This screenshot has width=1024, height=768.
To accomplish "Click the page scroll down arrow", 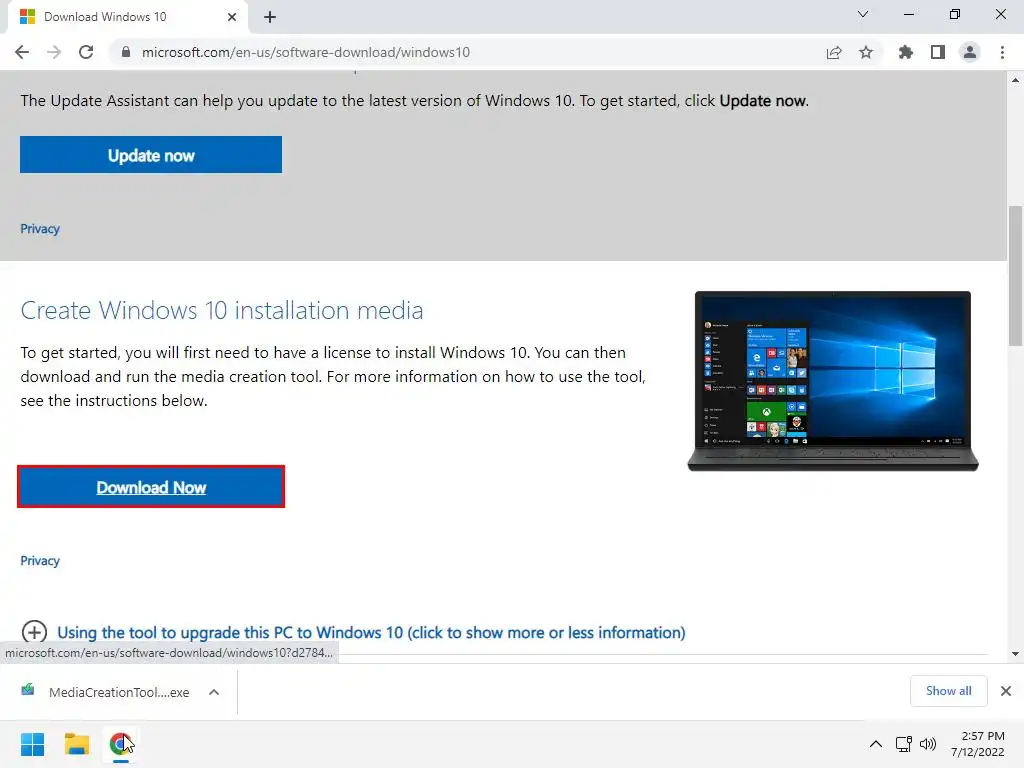I will [1016, 653].
